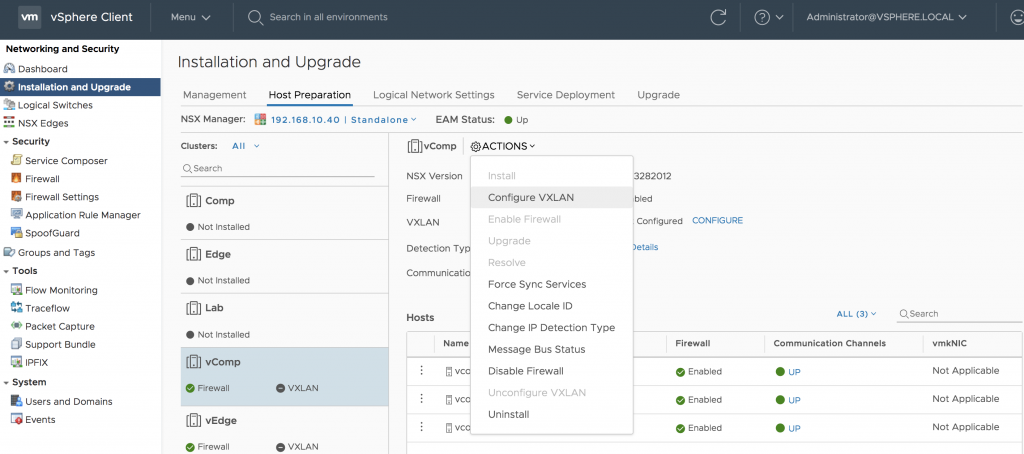The width and height of the screenshot is (1024, 454).
Task: Click the SpoofGuard icon
Action: point(16,233)
